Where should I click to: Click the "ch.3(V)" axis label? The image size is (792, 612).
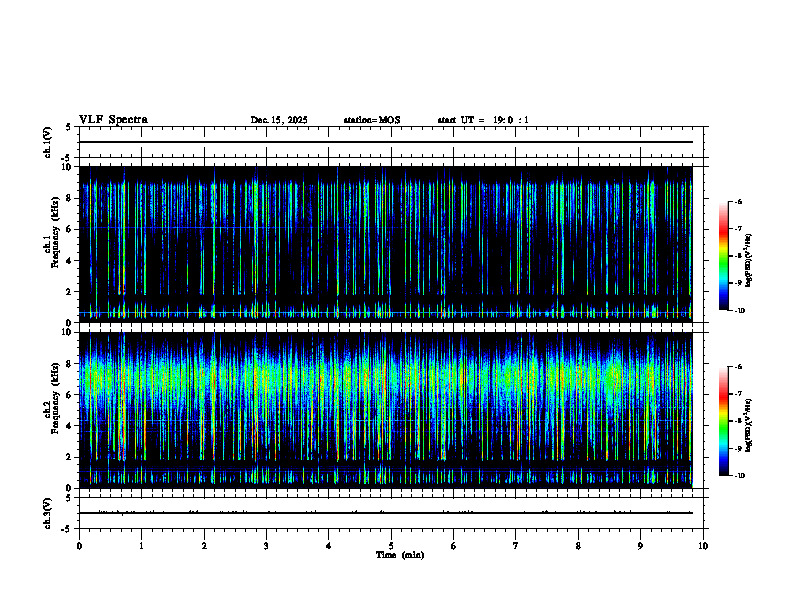[x=47, y=513]
